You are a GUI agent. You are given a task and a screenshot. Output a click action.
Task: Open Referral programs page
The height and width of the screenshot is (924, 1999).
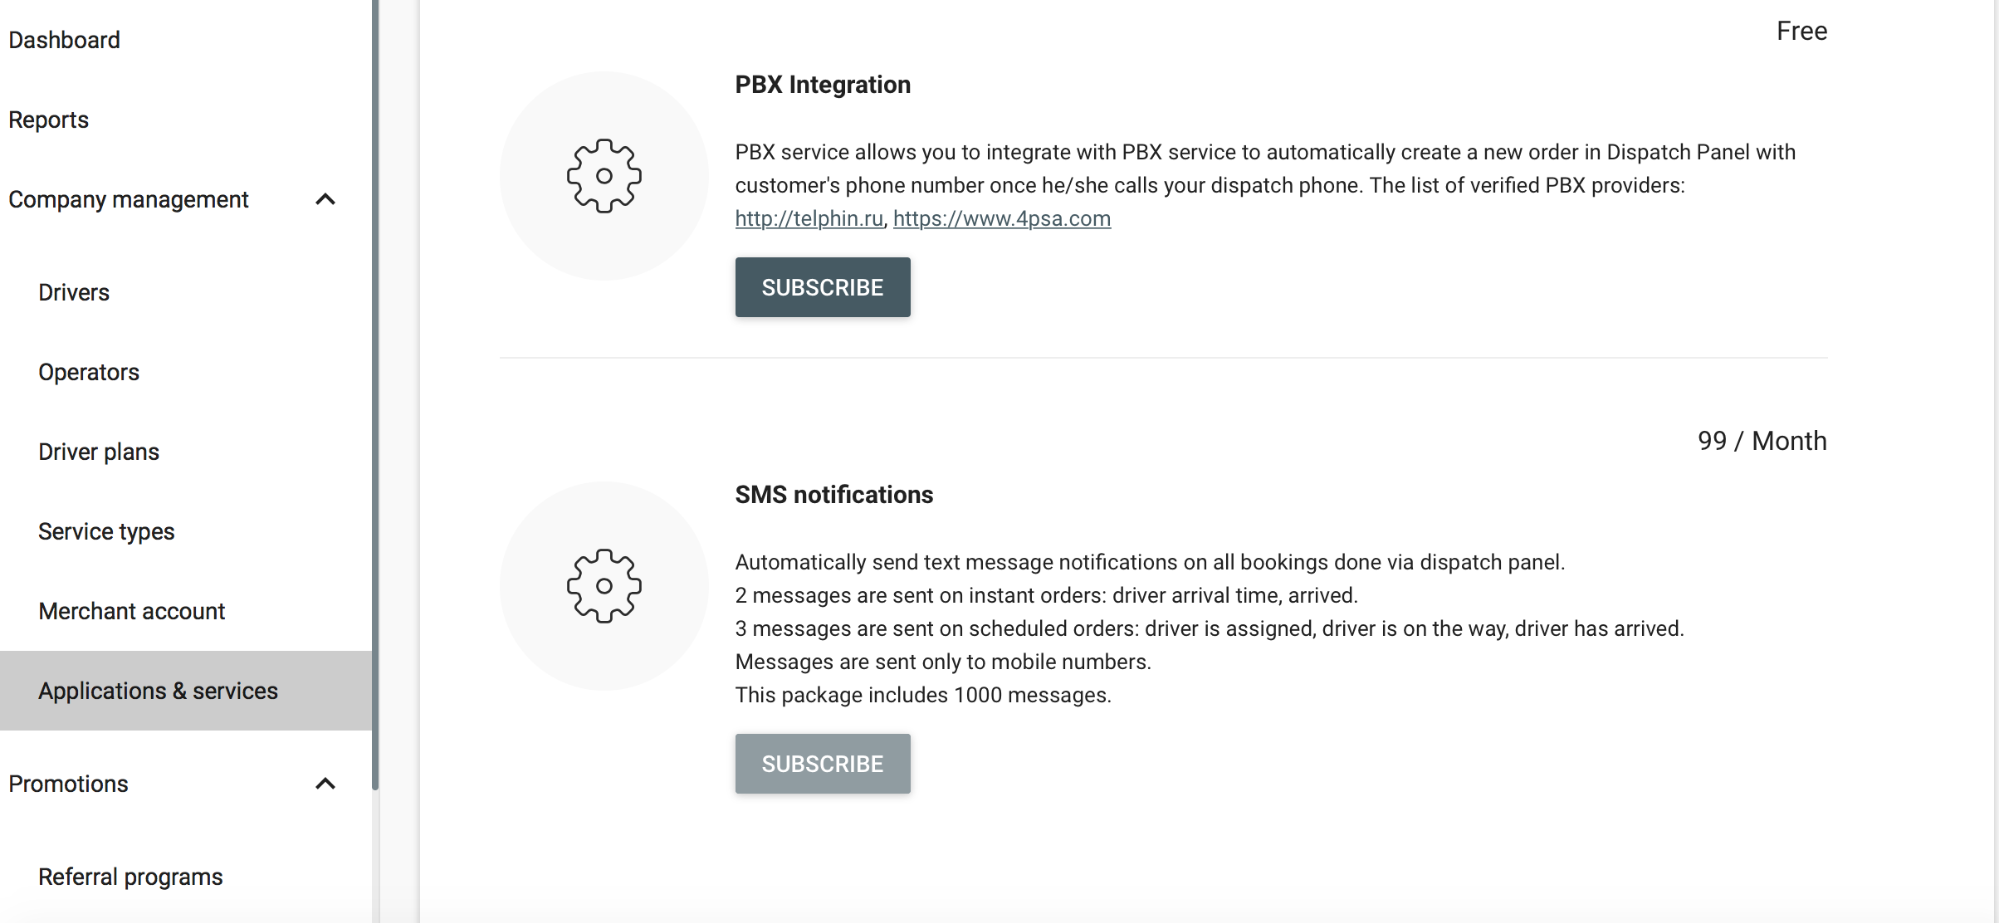tap(131, 877)
